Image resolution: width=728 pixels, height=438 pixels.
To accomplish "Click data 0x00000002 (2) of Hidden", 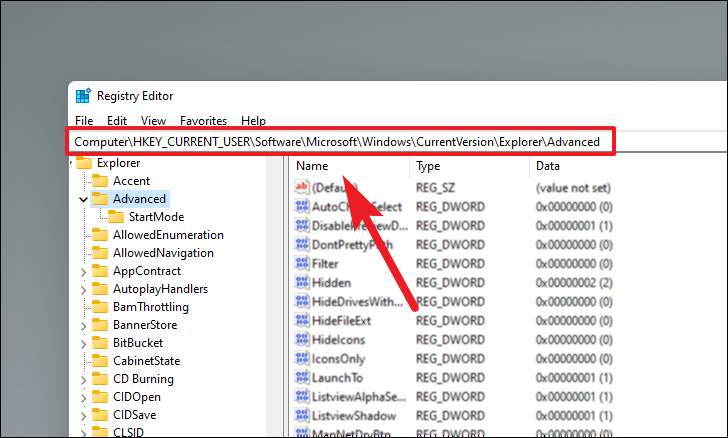I will [x=574, y=283].
